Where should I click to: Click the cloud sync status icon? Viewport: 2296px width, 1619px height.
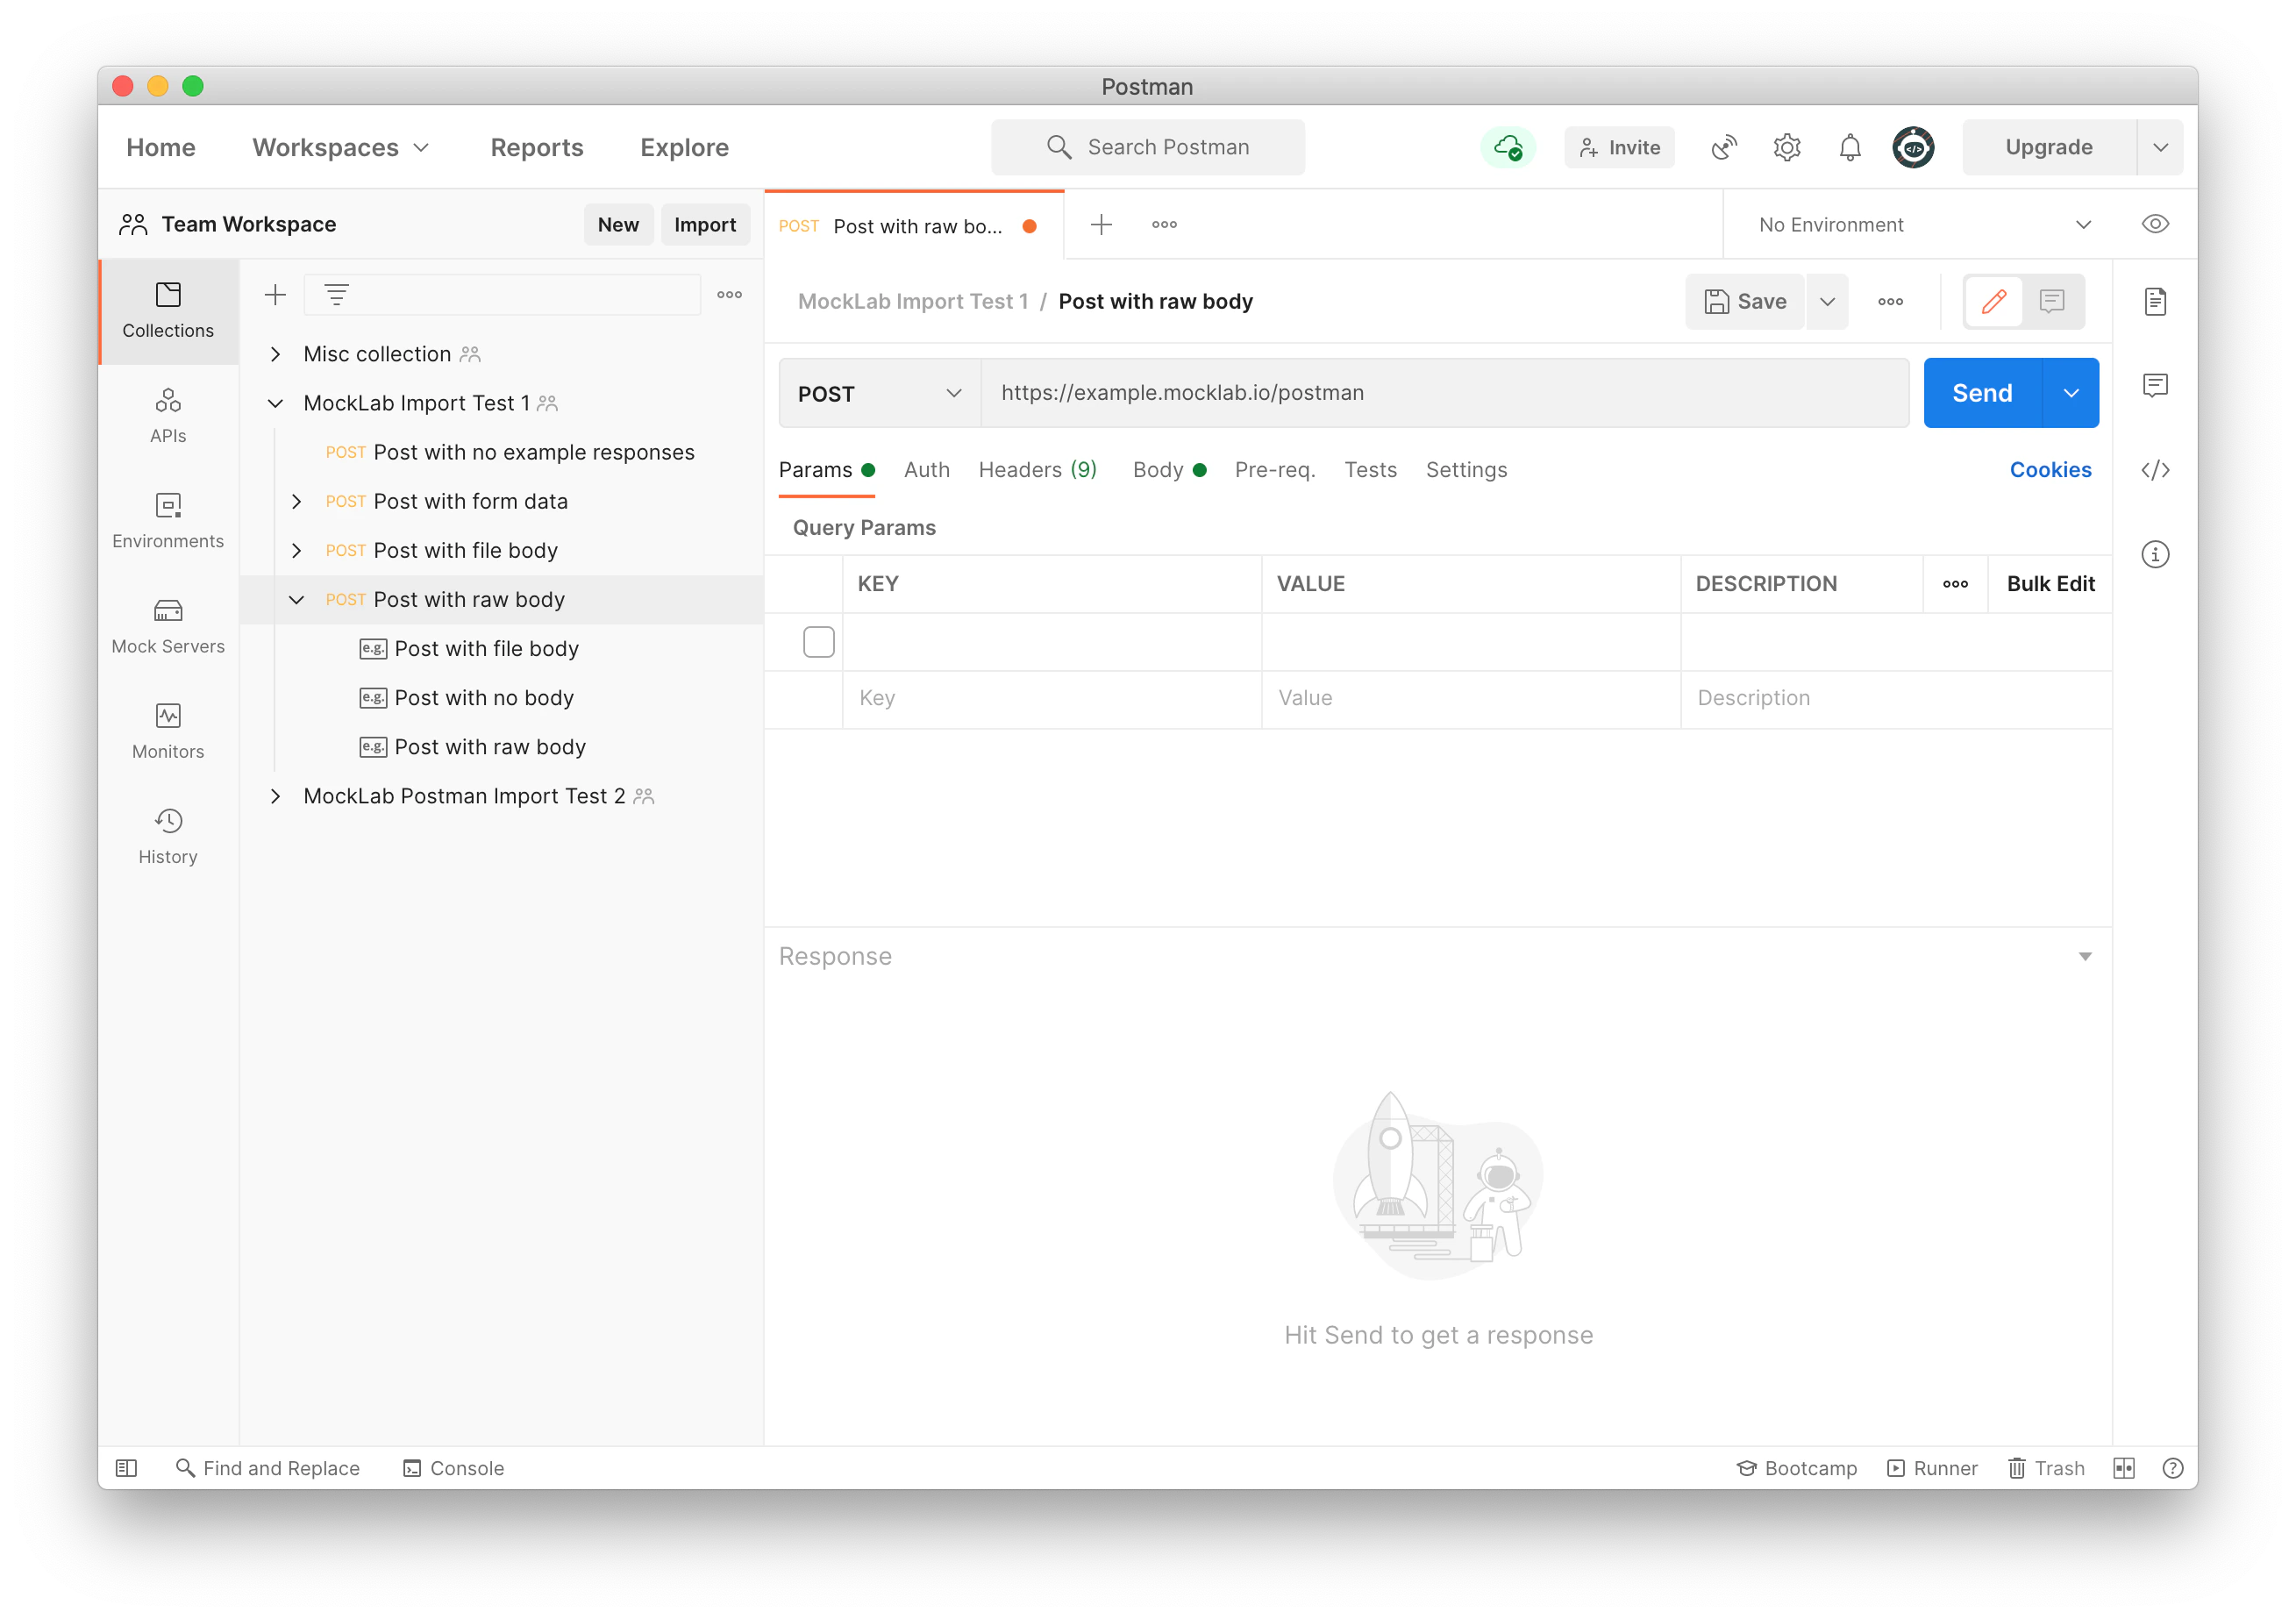click(1508, 148)
